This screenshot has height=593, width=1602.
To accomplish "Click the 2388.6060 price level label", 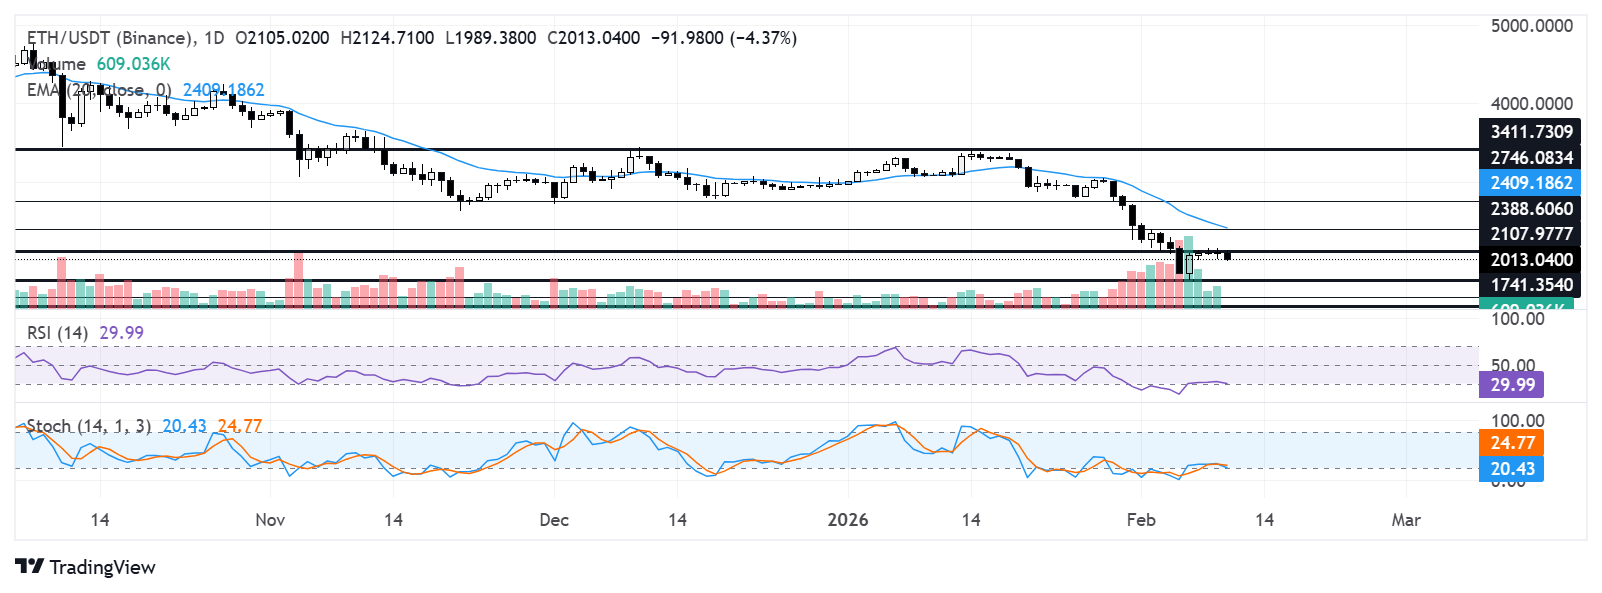I will click(1530, 209).
